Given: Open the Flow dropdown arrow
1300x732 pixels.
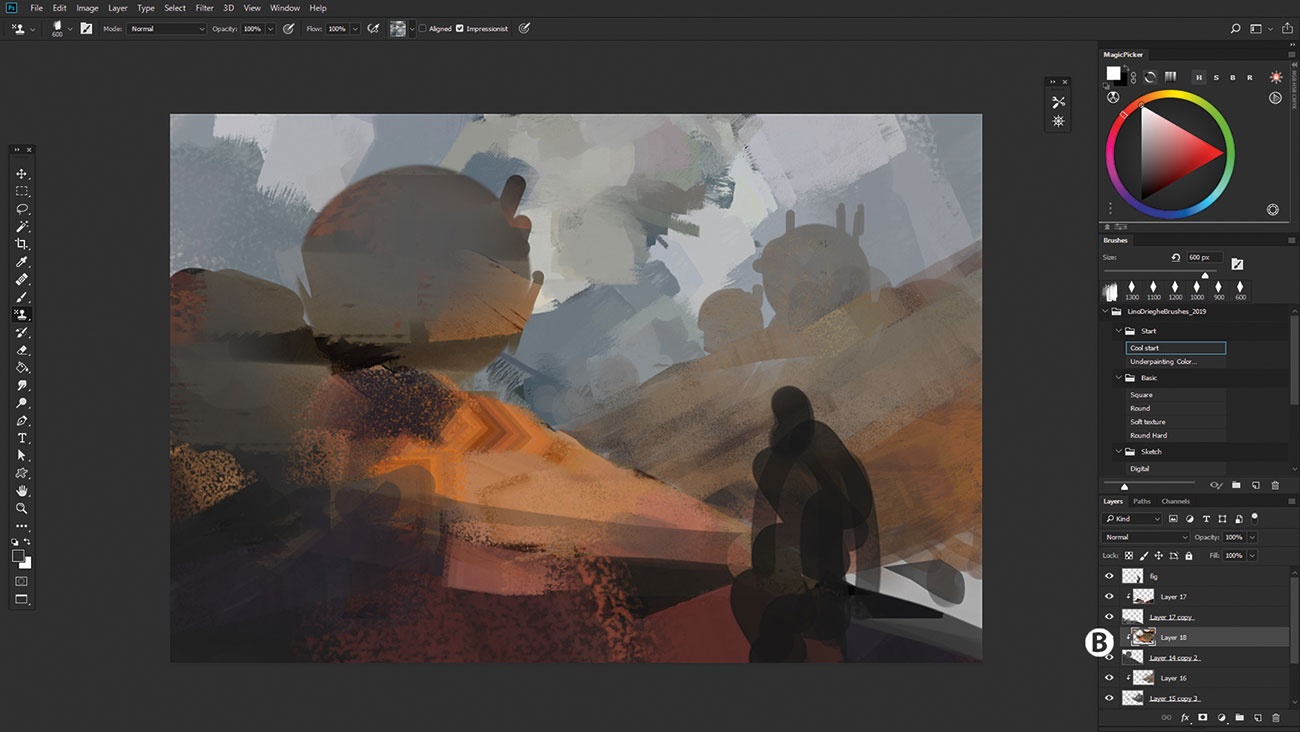Looking at the screenshot, I should tap(355, 29).
